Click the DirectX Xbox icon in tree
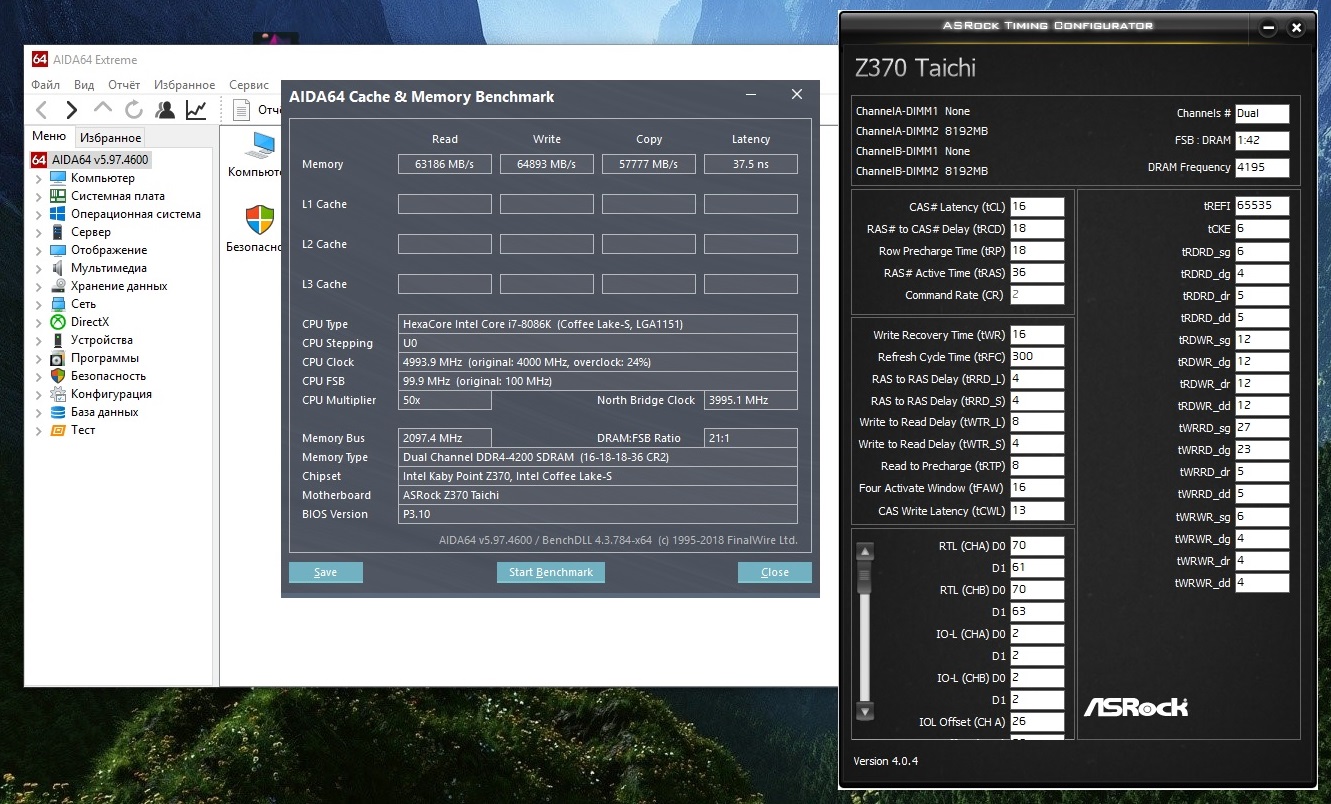 (58, 322)
